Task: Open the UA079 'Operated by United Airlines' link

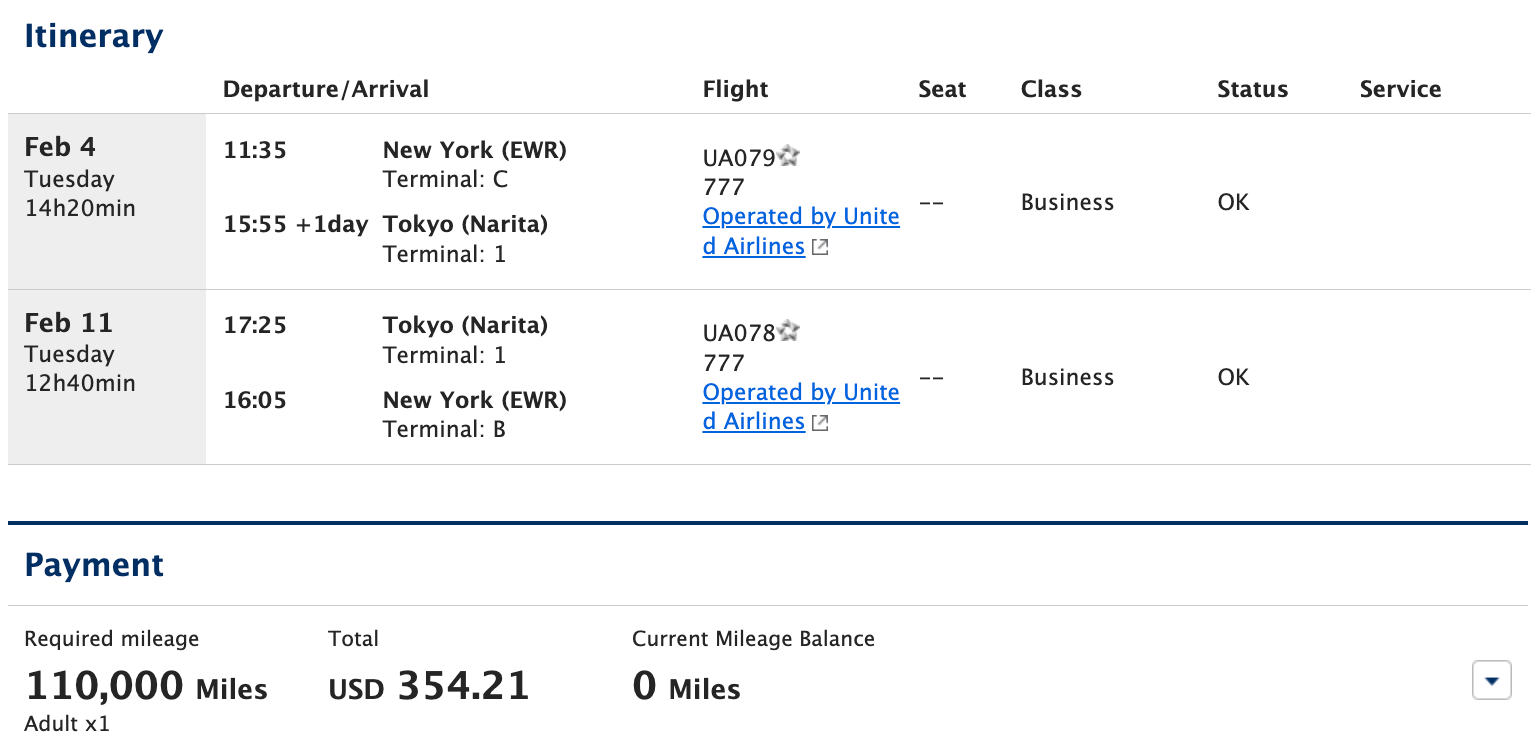Action: (800, 218)
